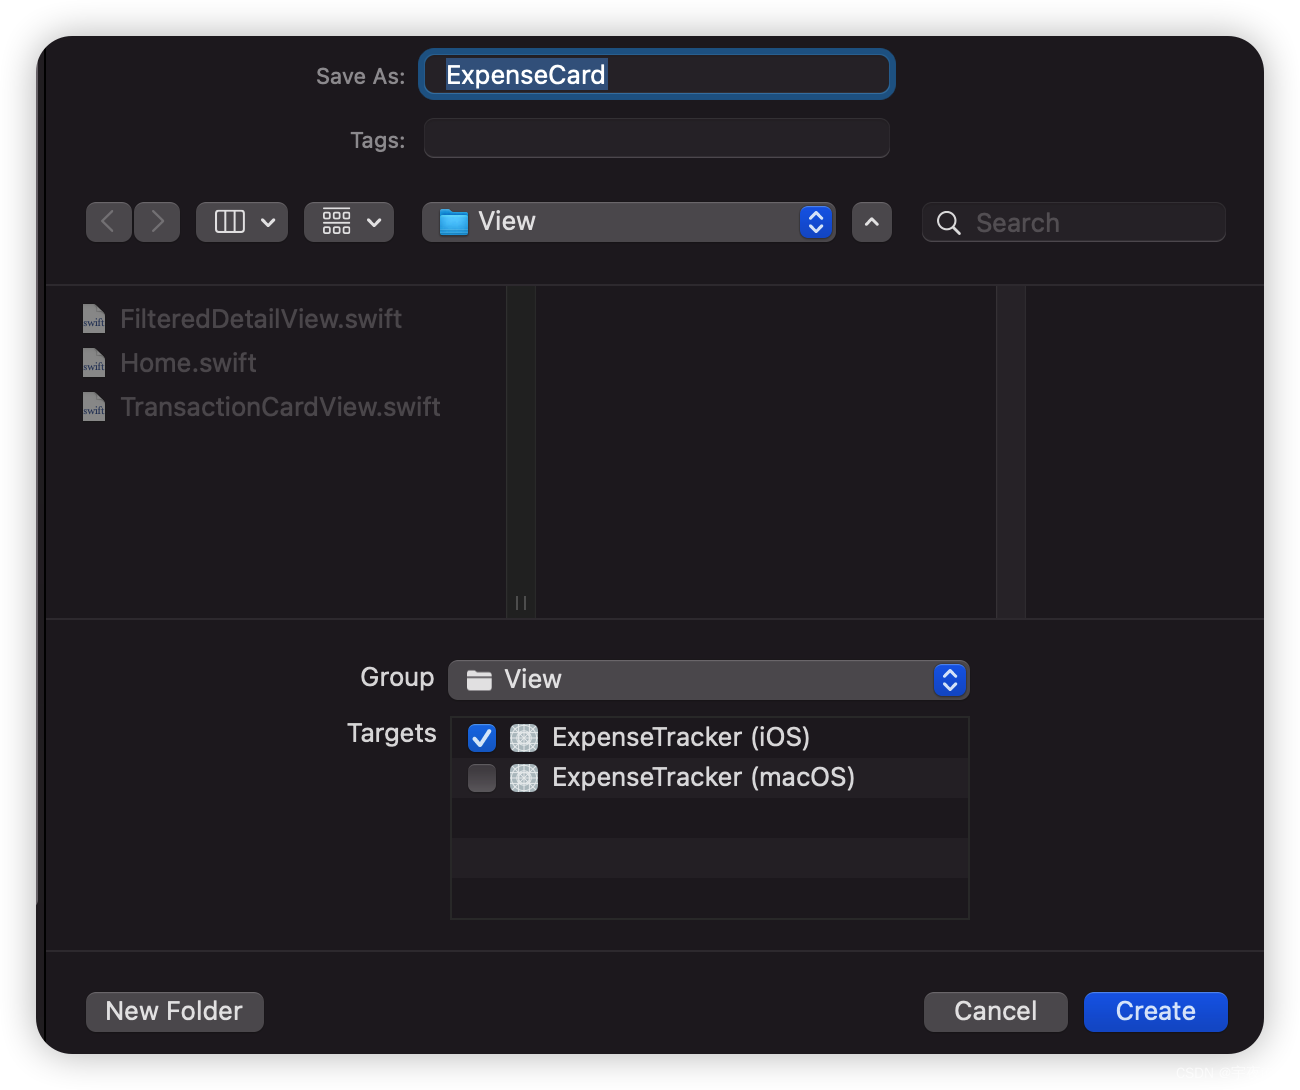Click the ExpenseTracker (macOS) app icon

524,778
